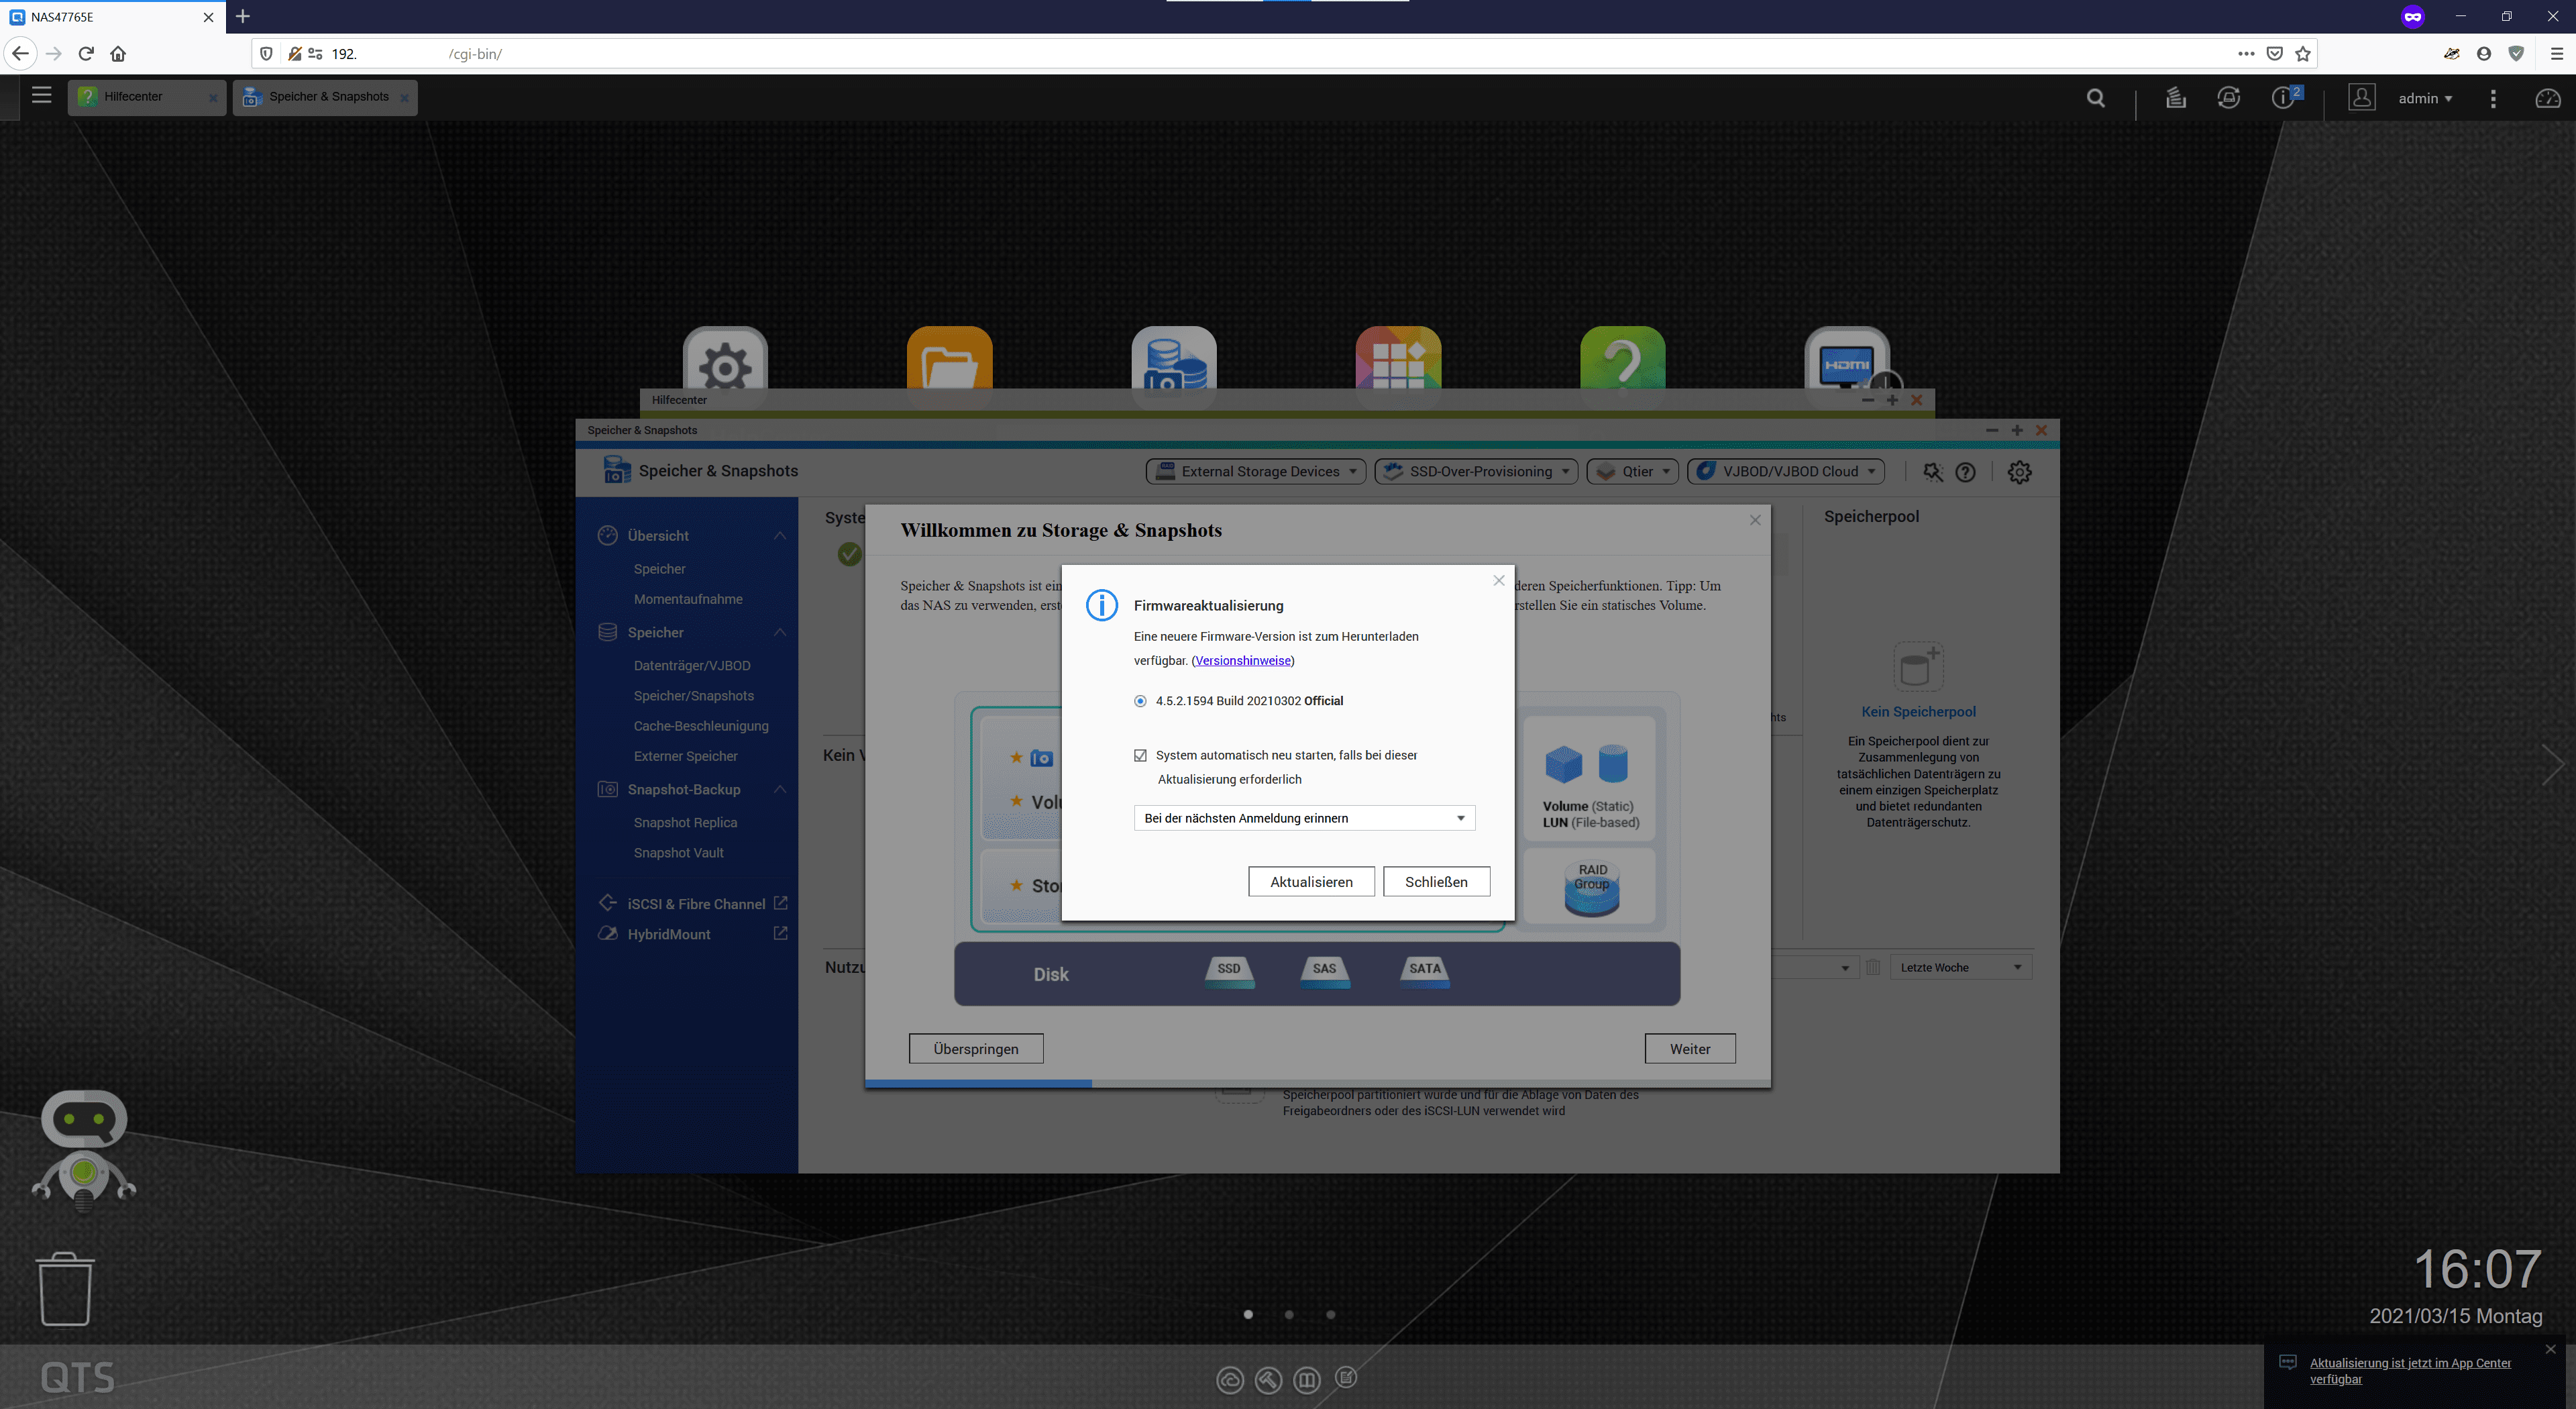Click the Aktualisieren button
Viewport: 2576px width, 1409px height.
point(1311,881)
